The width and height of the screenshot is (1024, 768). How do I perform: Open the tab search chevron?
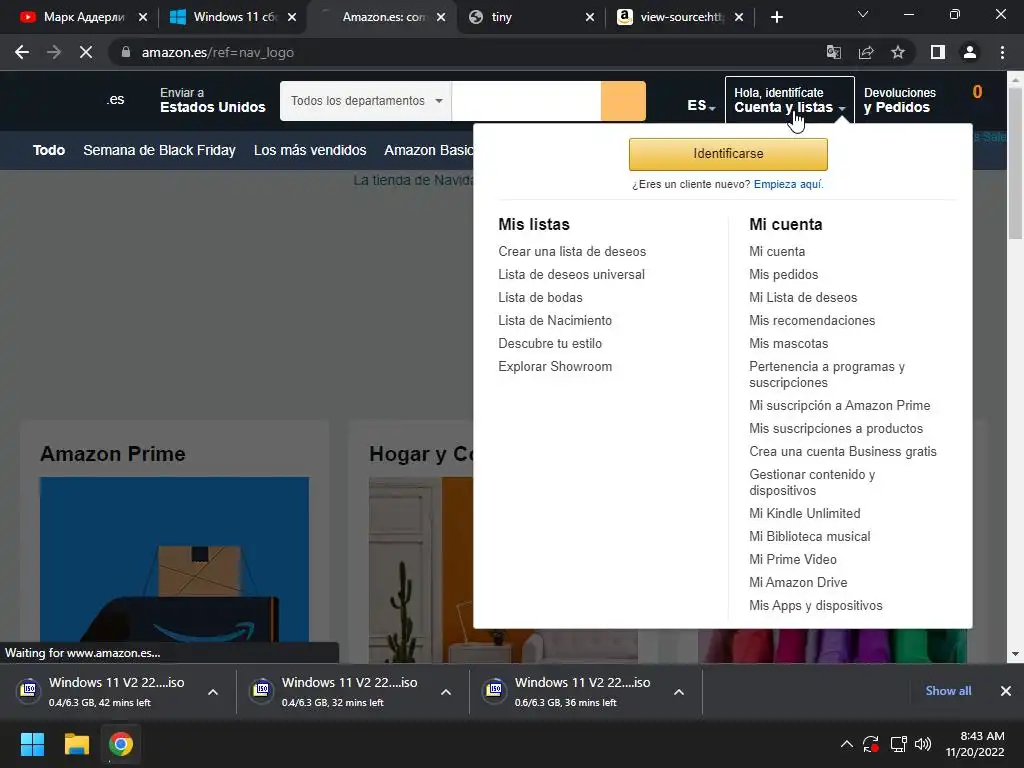pos(863,14)
